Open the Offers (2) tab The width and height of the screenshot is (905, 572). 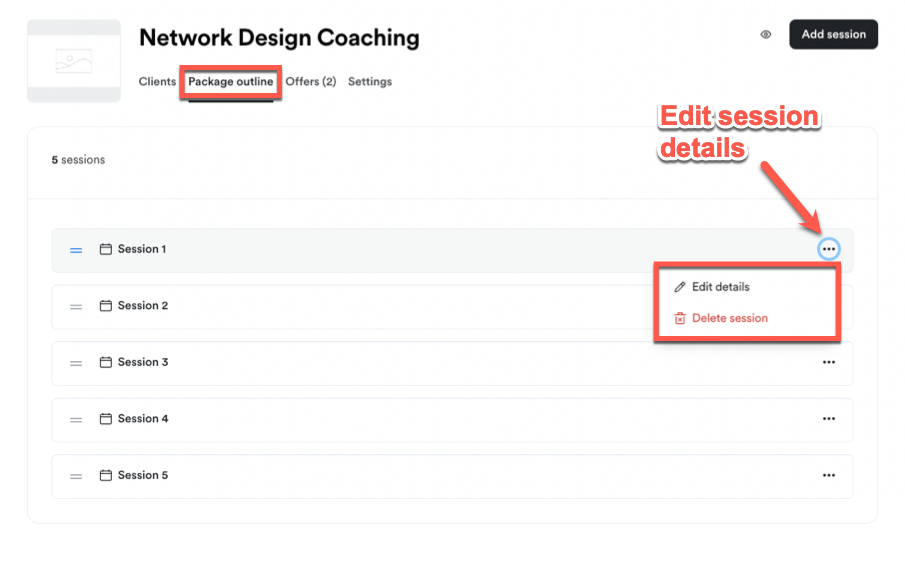[x=311, y=82]
